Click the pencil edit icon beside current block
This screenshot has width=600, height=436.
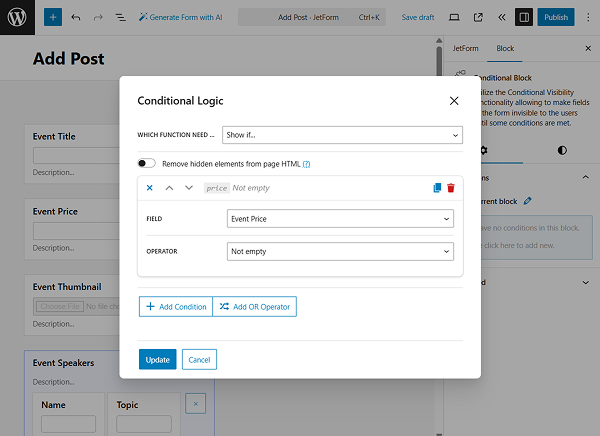pos(528,201)
